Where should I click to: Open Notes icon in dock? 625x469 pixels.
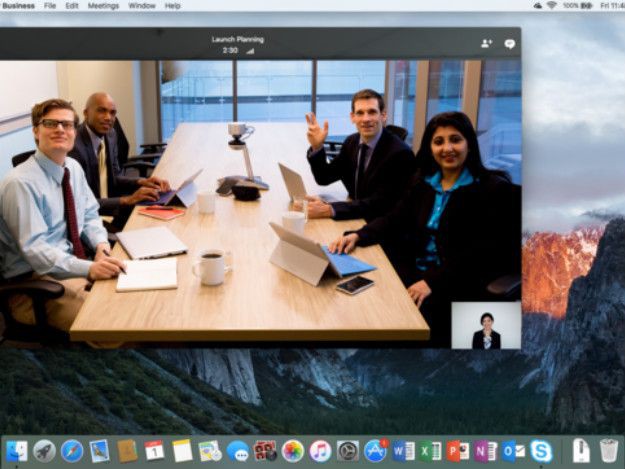tap(182, 451)
